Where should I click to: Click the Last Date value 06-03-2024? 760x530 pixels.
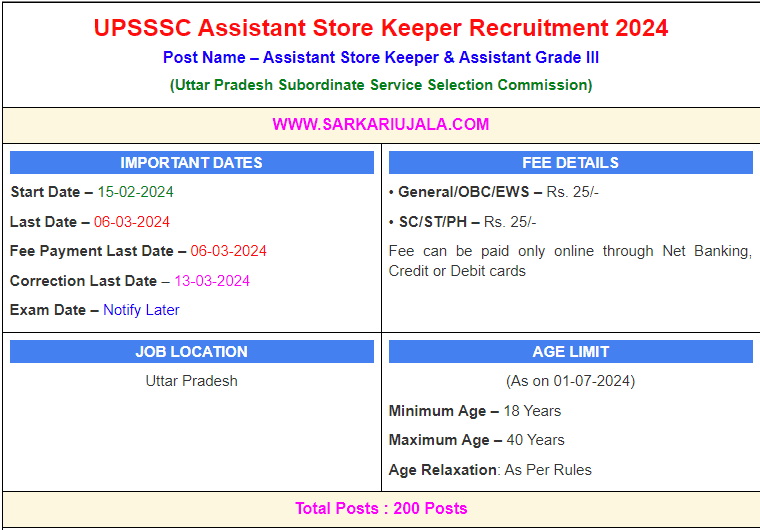pyautogui.click(x=132, y=222)
